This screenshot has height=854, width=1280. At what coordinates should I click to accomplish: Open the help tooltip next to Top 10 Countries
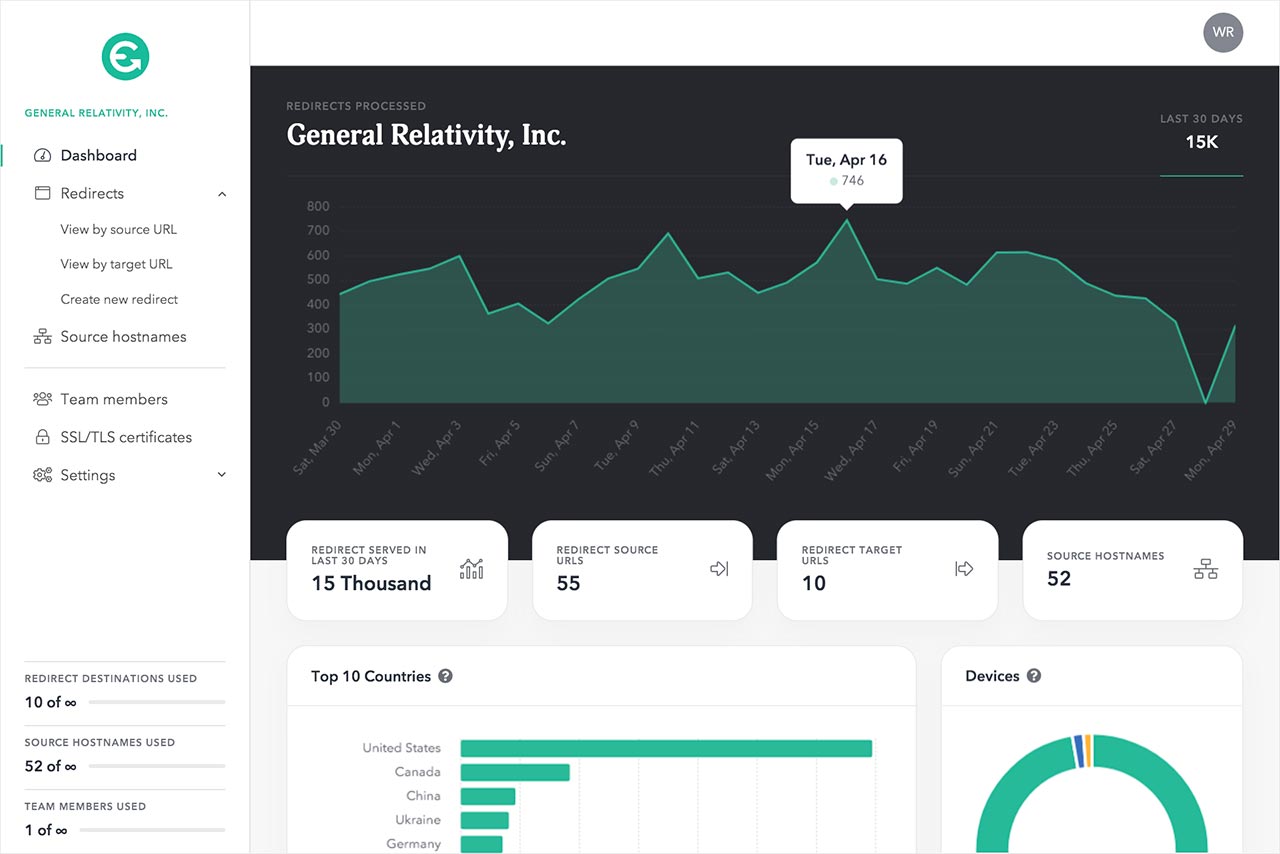445,676
